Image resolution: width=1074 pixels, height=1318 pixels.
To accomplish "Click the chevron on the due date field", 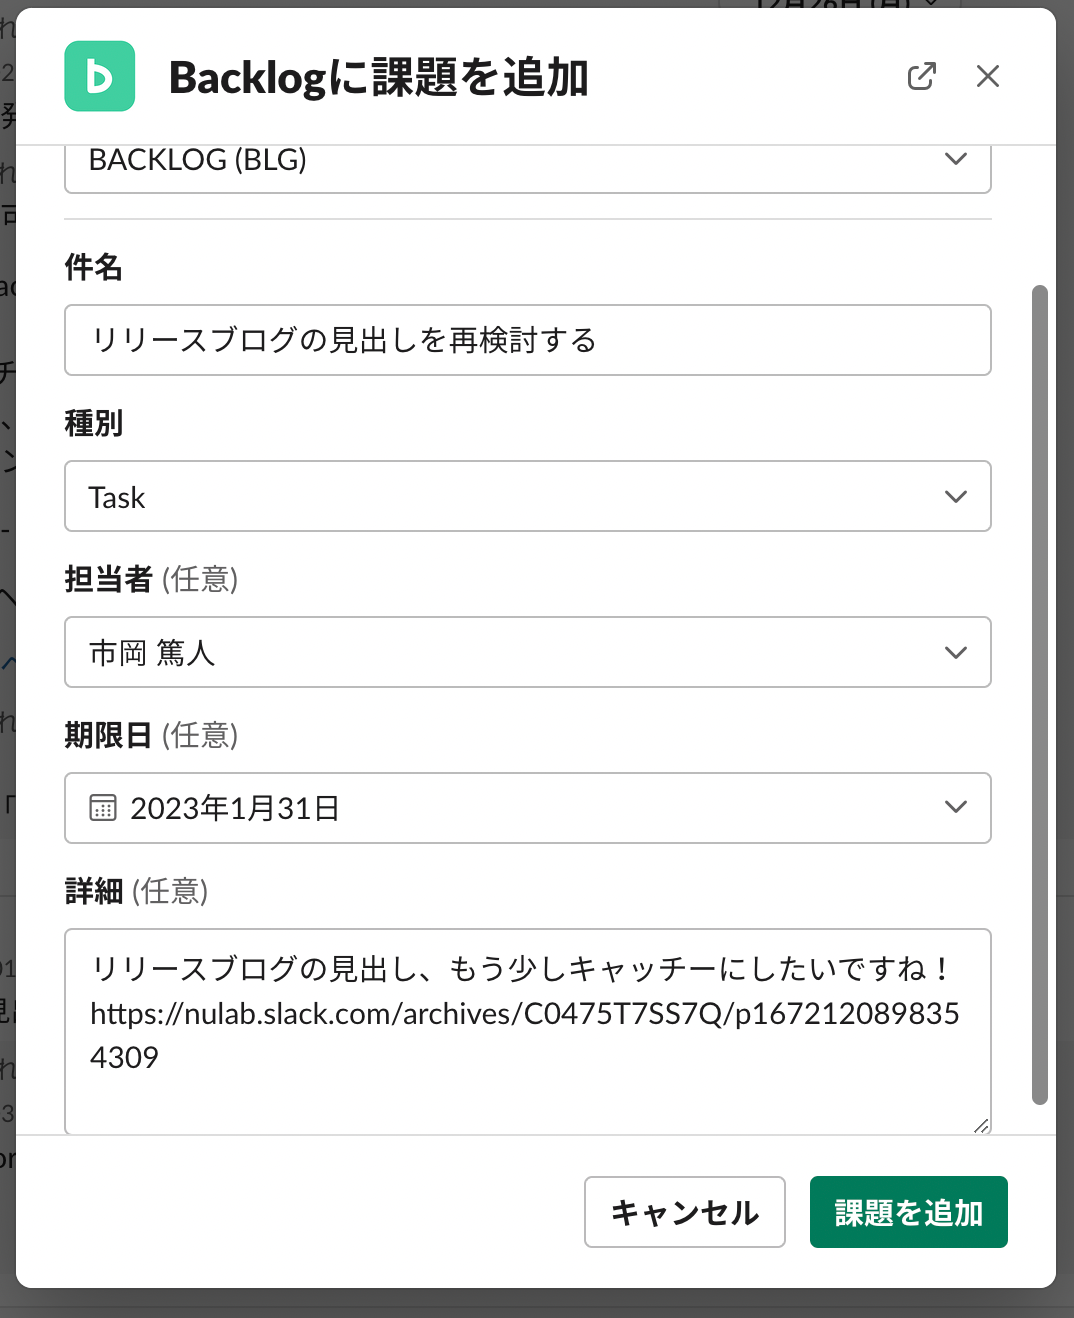I will coord(956,808).
